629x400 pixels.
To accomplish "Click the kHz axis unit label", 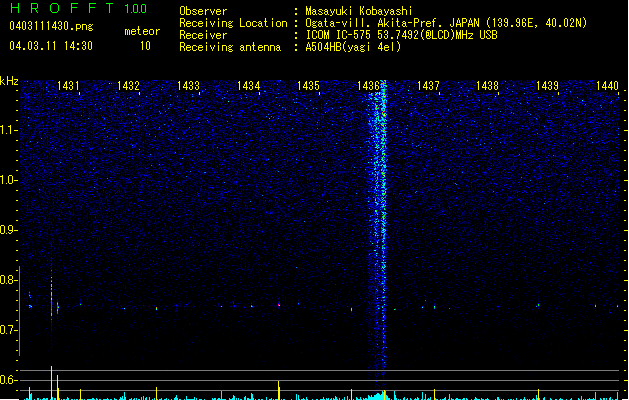I will [x=9, y=81].
